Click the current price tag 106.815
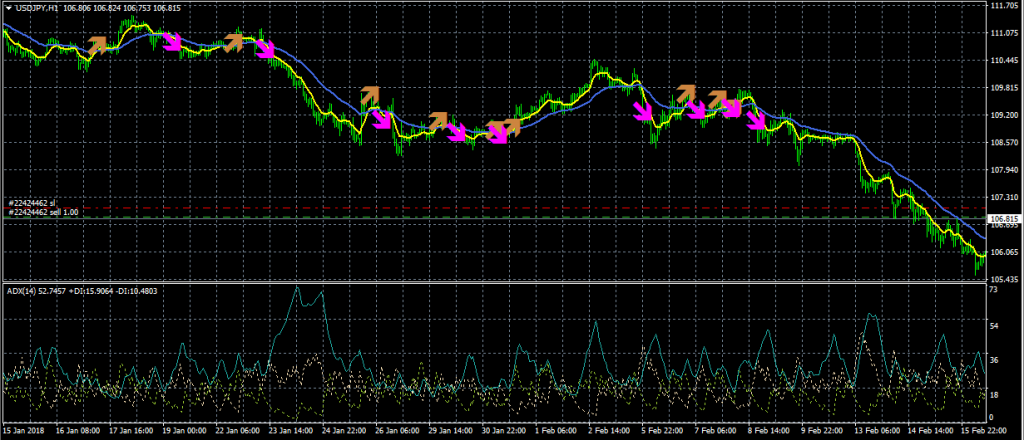The width and height of the screenshot is (1024, 440). click(1003, 218)
